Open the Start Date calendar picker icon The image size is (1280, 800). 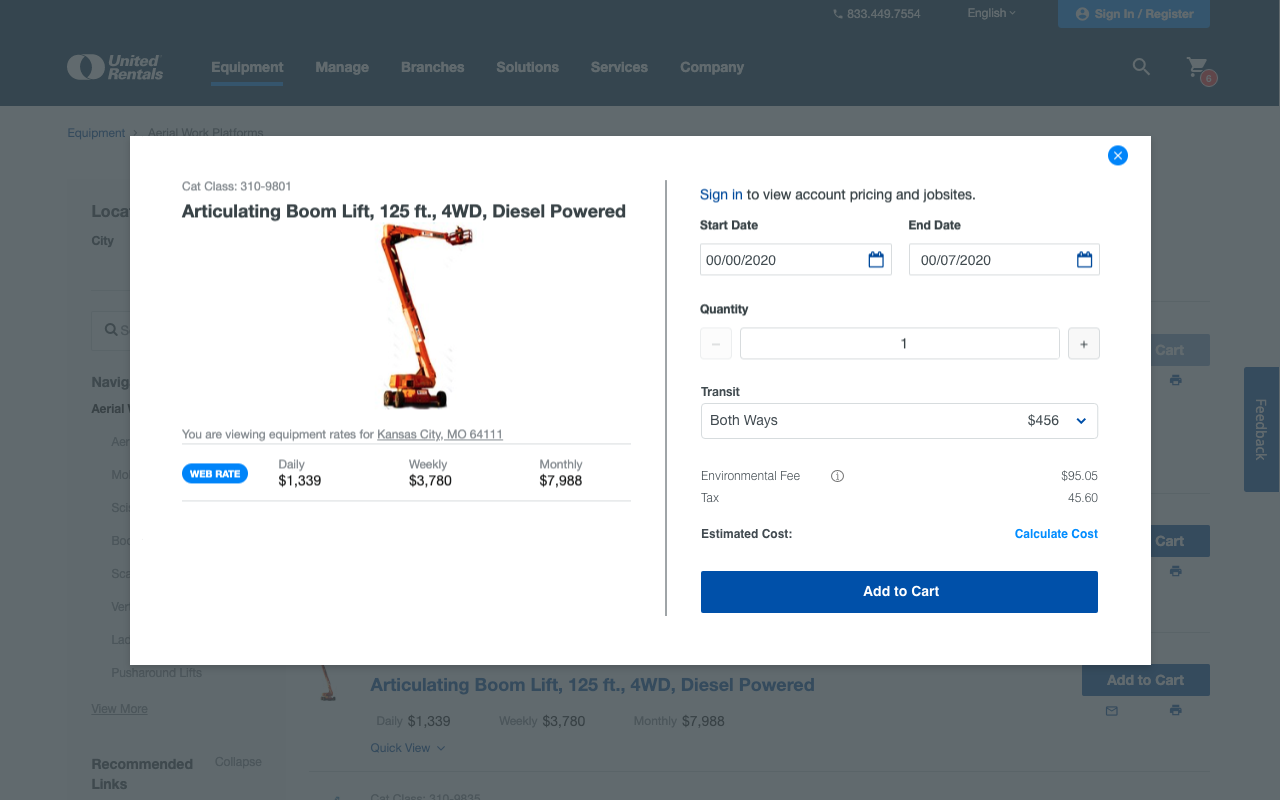tap(876, 260)
